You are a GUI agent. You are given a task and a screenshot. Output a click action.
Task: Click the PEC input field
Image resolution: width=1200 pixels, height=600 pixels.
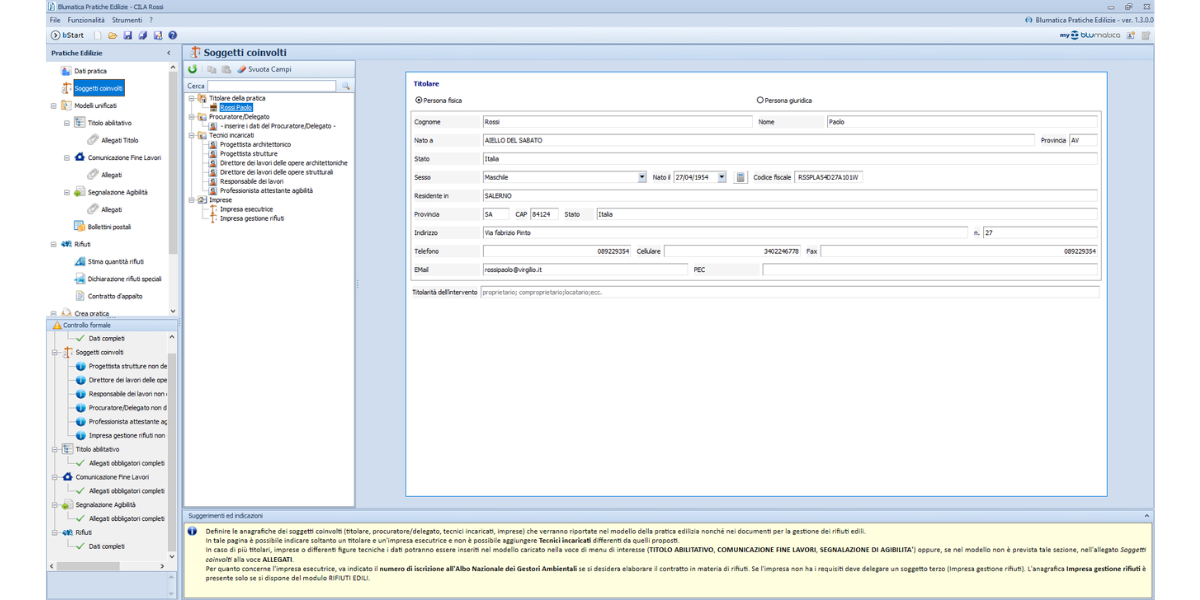(929, 270)
